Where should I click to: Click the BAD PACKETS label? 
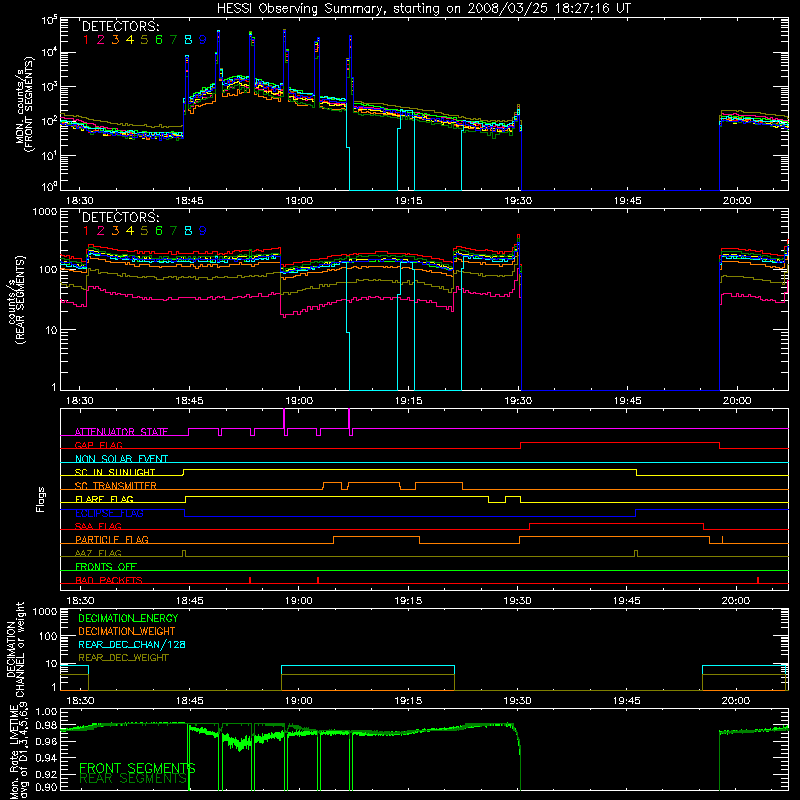pos(109,580)
